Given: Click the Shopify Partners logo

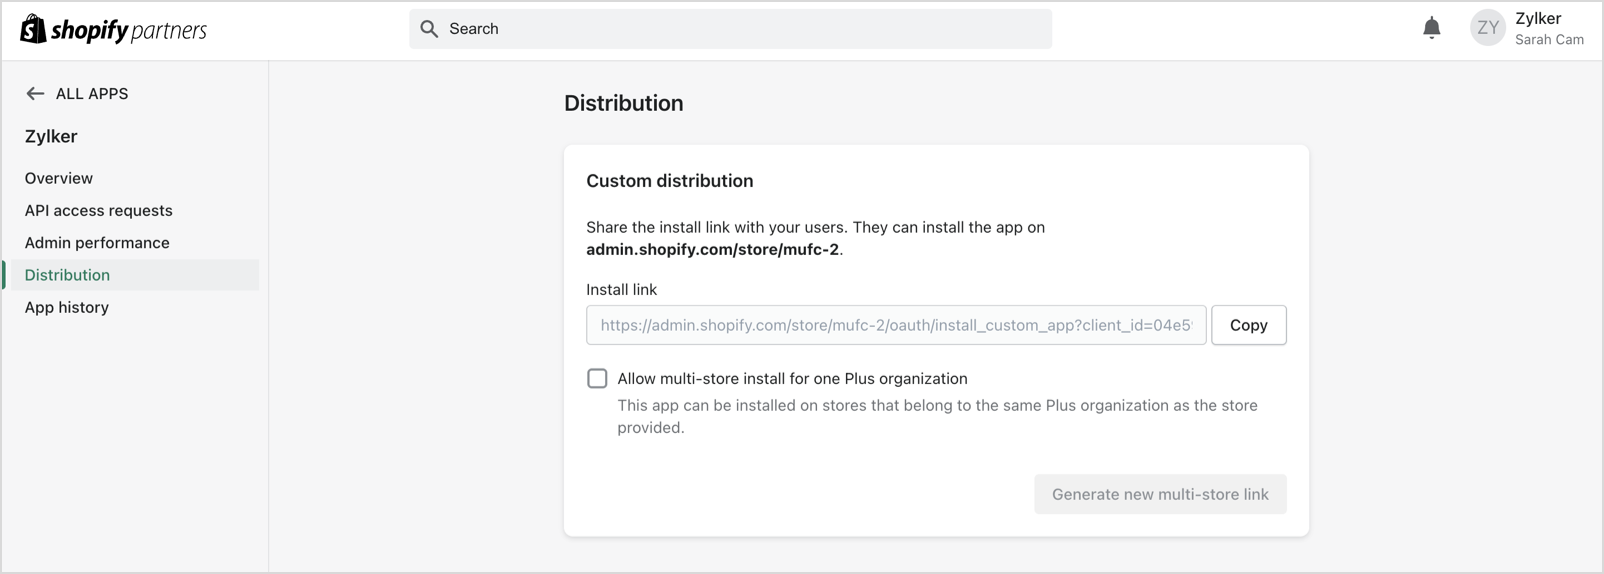Looking at the screenshot, I should 113,30.
